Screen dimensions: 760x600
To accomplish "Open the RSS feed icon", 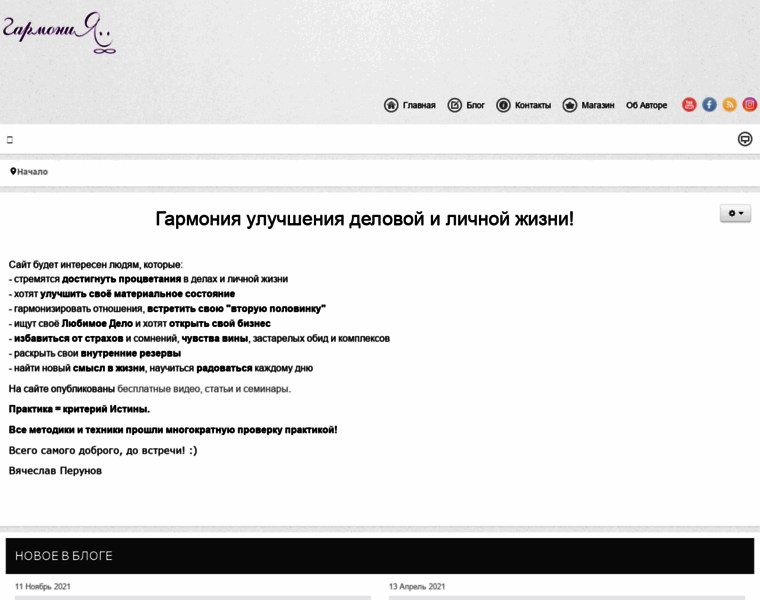I will [729, 105].
